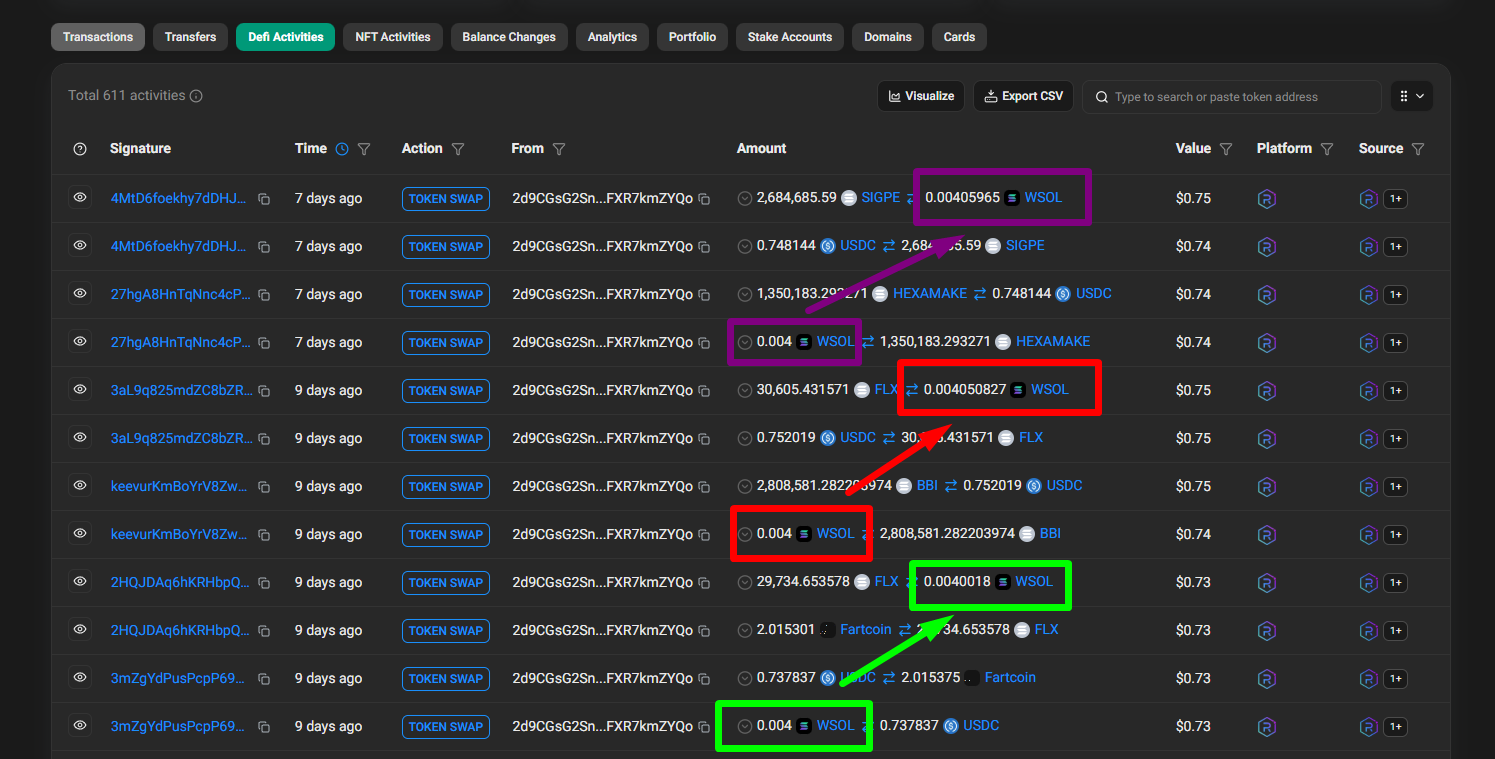Open the column layout dropdown

coord(1412,96)
